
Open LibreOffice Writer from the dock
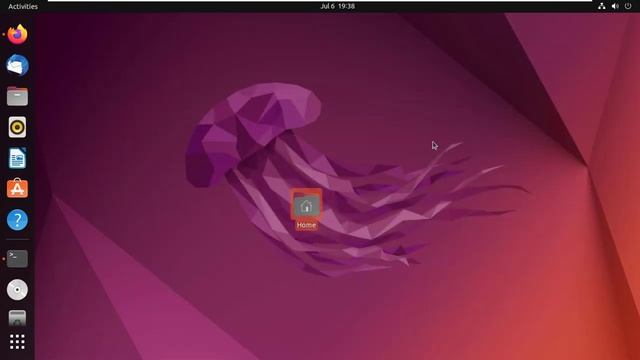click(x=17, y=158)
